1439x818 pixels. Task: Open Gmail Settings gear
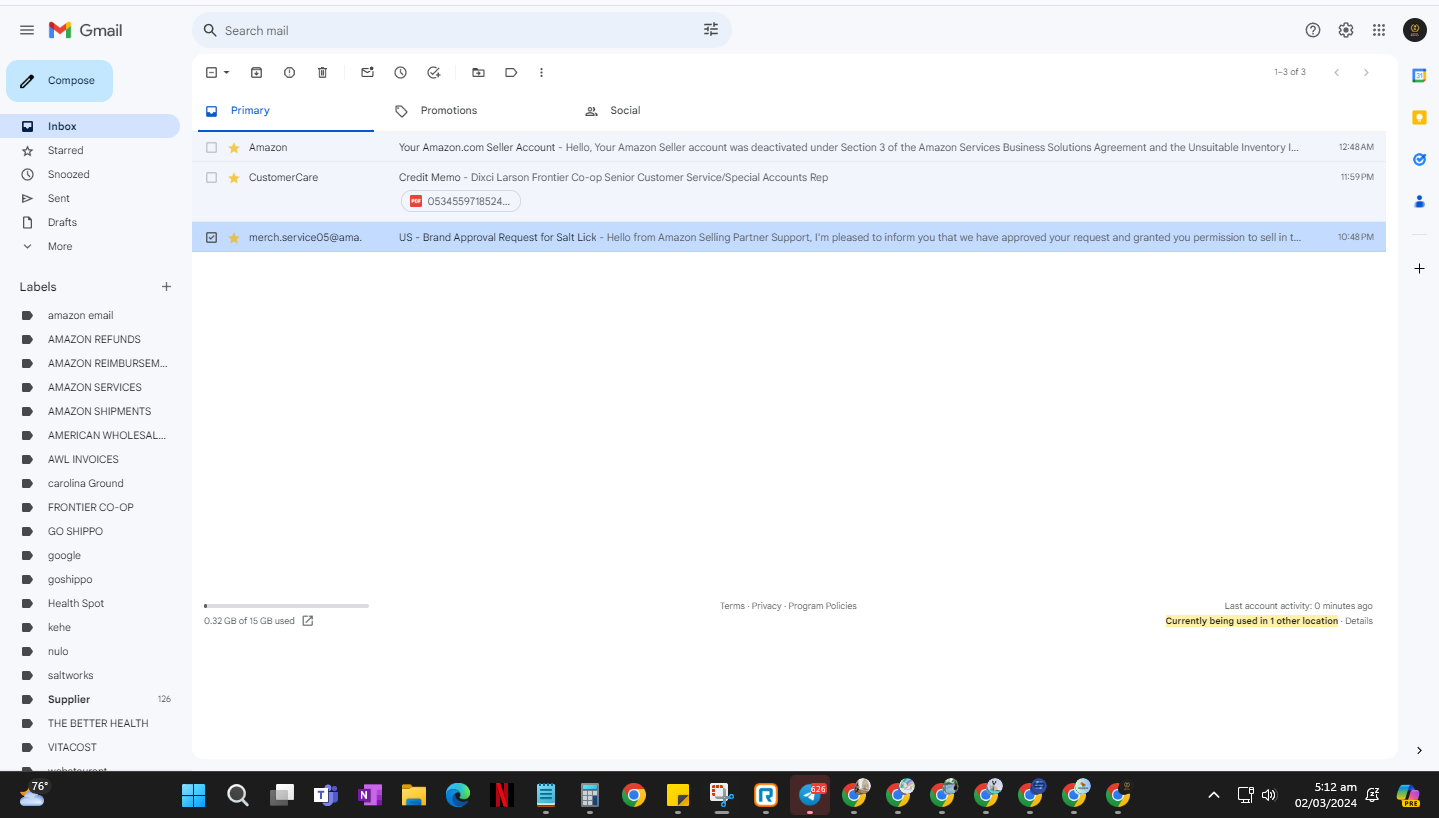point(1346,30)
